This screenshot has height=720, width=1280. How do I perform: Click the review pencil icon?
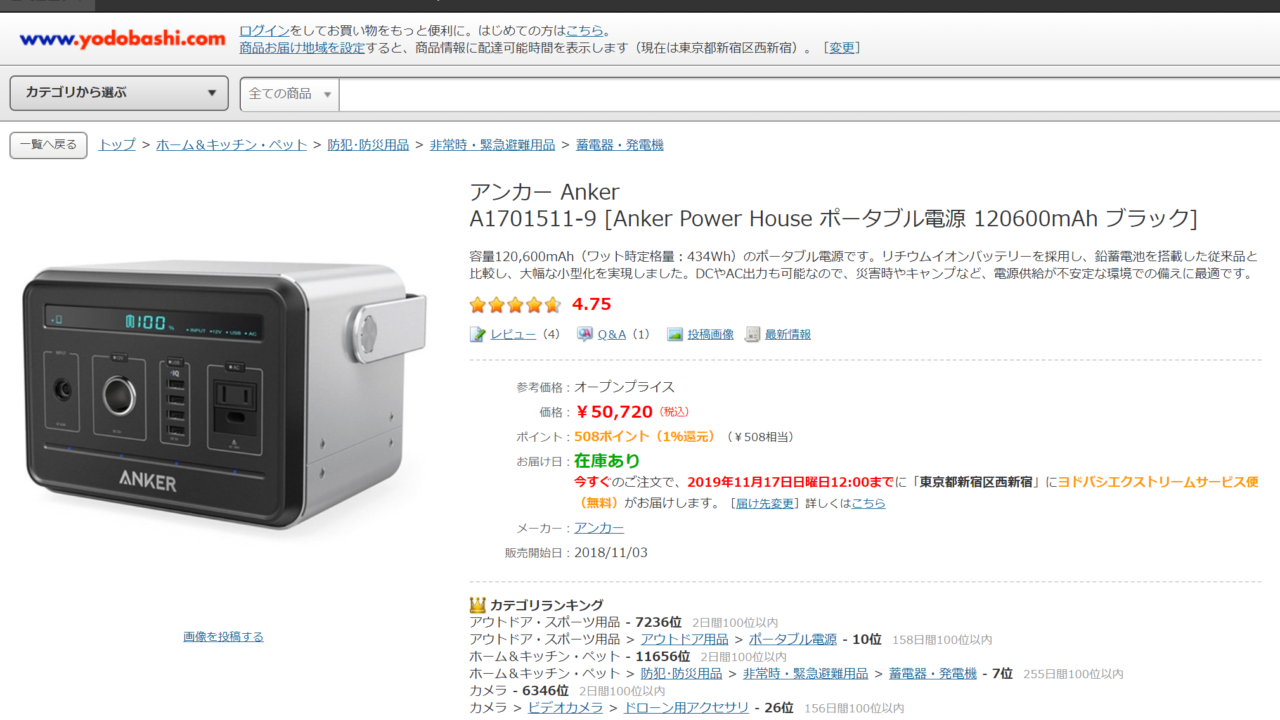pos(478,334)
